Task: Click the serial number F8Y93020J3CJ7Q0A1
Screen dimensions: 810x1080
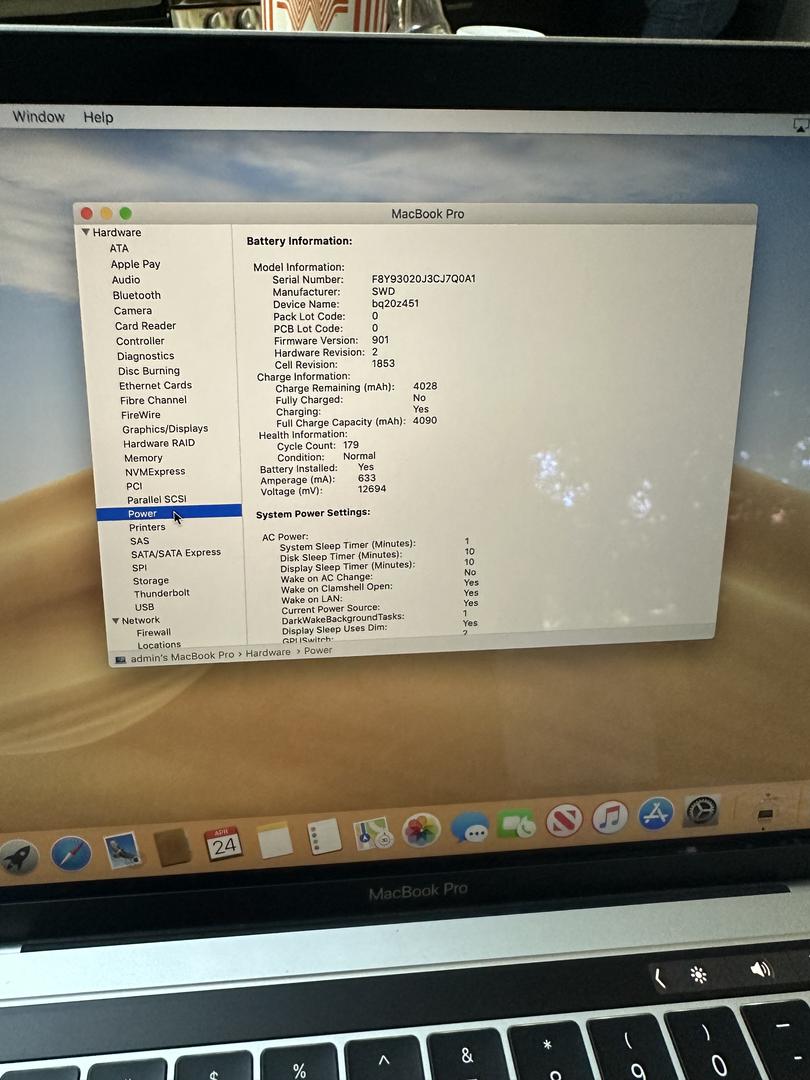Action: pyautogui.click(x=424, y=279)
